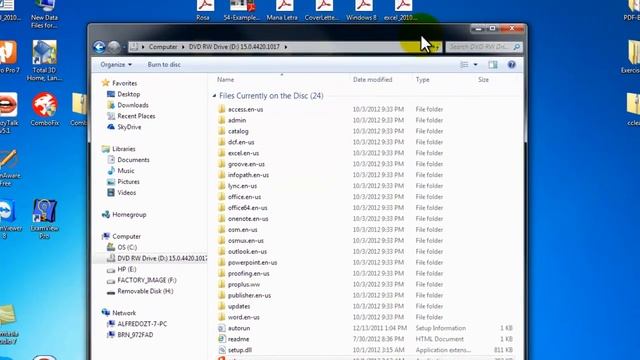640x360 pixels.
Task: Select DVD RW Drive (D:) in navigation pane
Action: (x=162, y=259)
